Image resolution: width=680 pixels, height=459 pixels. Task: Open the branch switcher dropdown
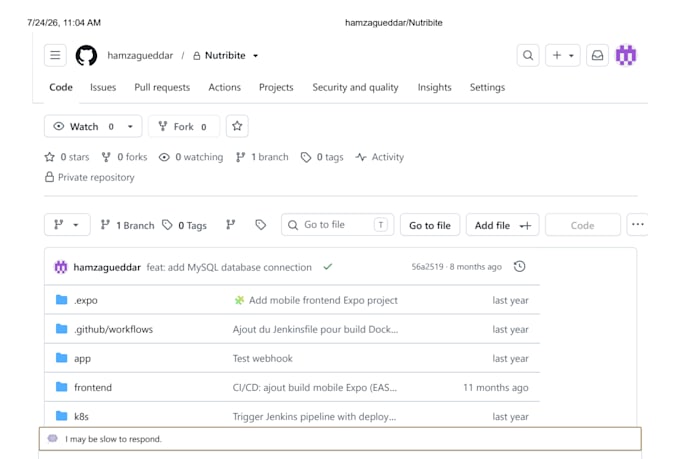coord(67,225)
